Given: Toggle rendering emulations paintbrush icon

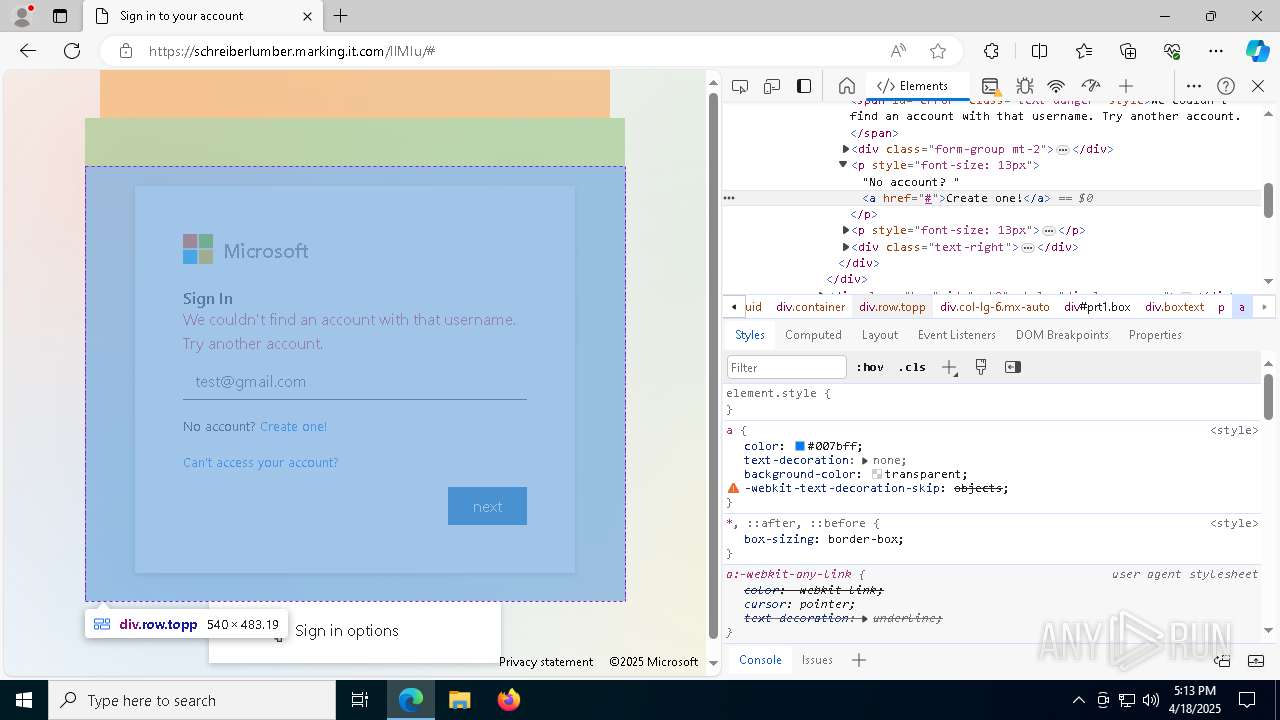Looking at the screenshot, I should (981, 367).
